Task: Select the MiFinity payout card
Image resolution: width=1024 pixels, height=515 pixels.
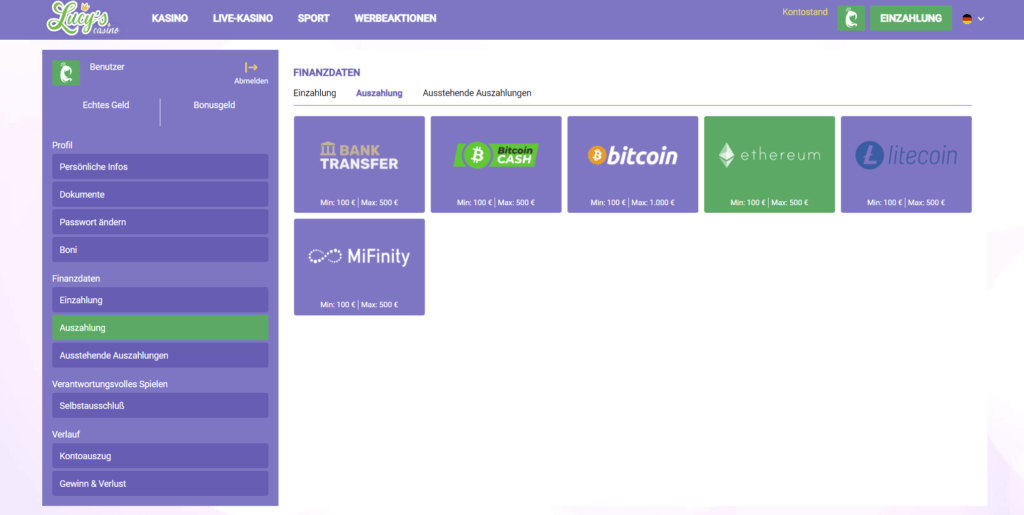Action: [x=359, y=267]
